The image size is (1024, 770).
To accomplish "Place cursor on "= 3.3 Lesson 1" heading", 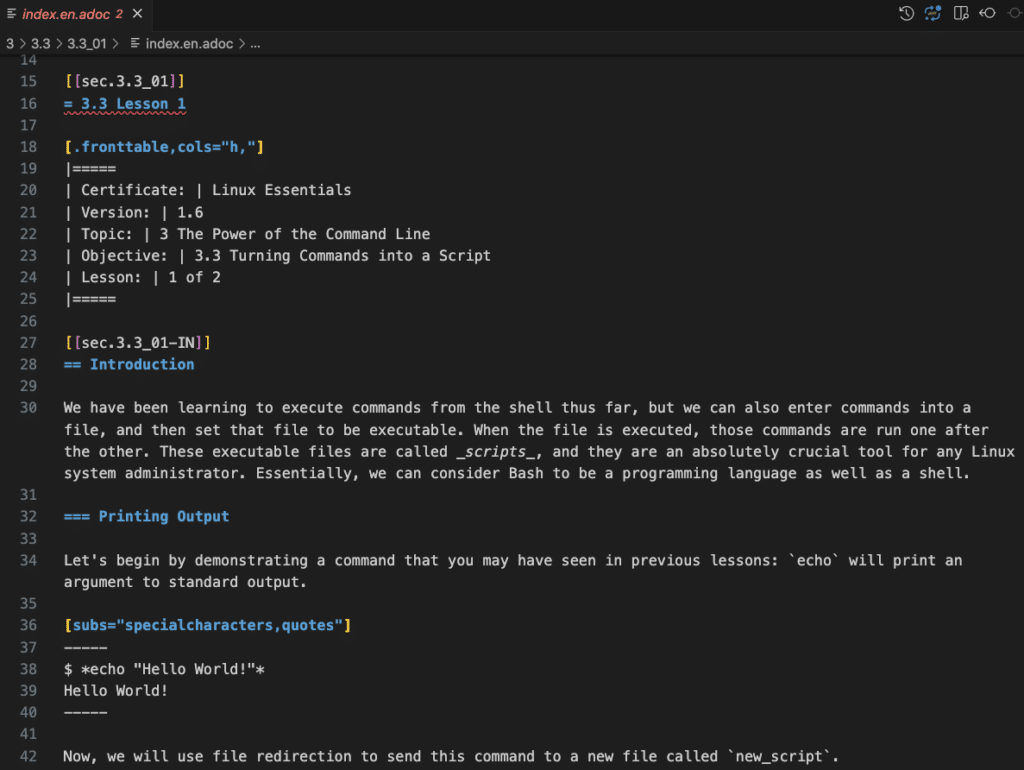I will [x=125, y=104].
